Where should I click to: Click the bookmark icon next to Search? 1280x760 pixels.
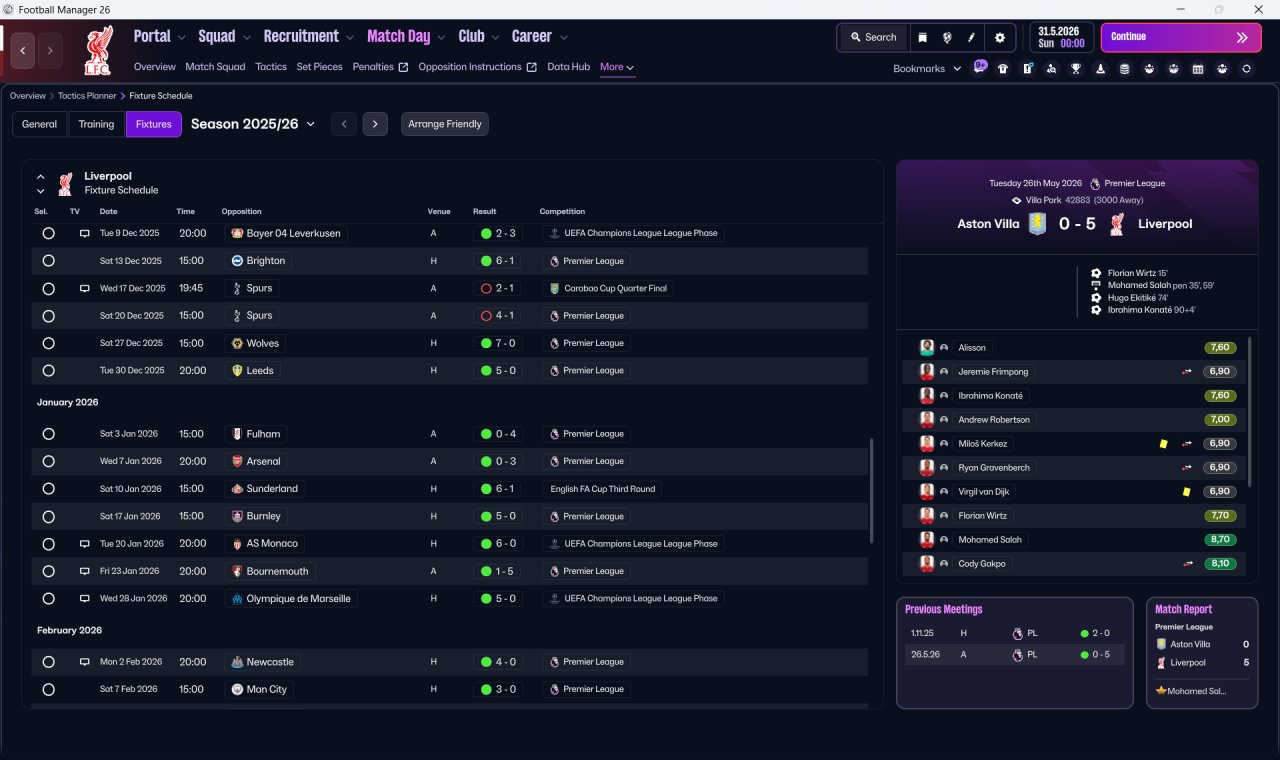922,37
